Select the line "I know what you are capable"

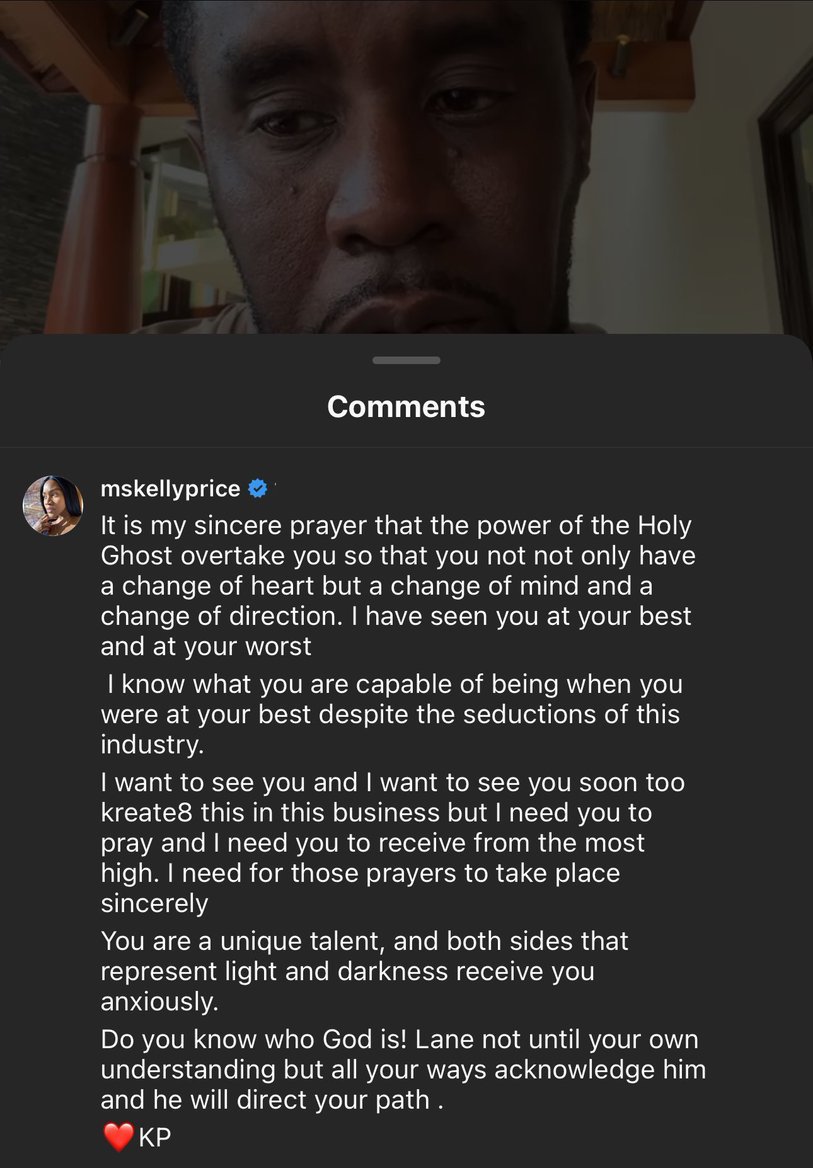pyautogui.click(x=390, y=686)
